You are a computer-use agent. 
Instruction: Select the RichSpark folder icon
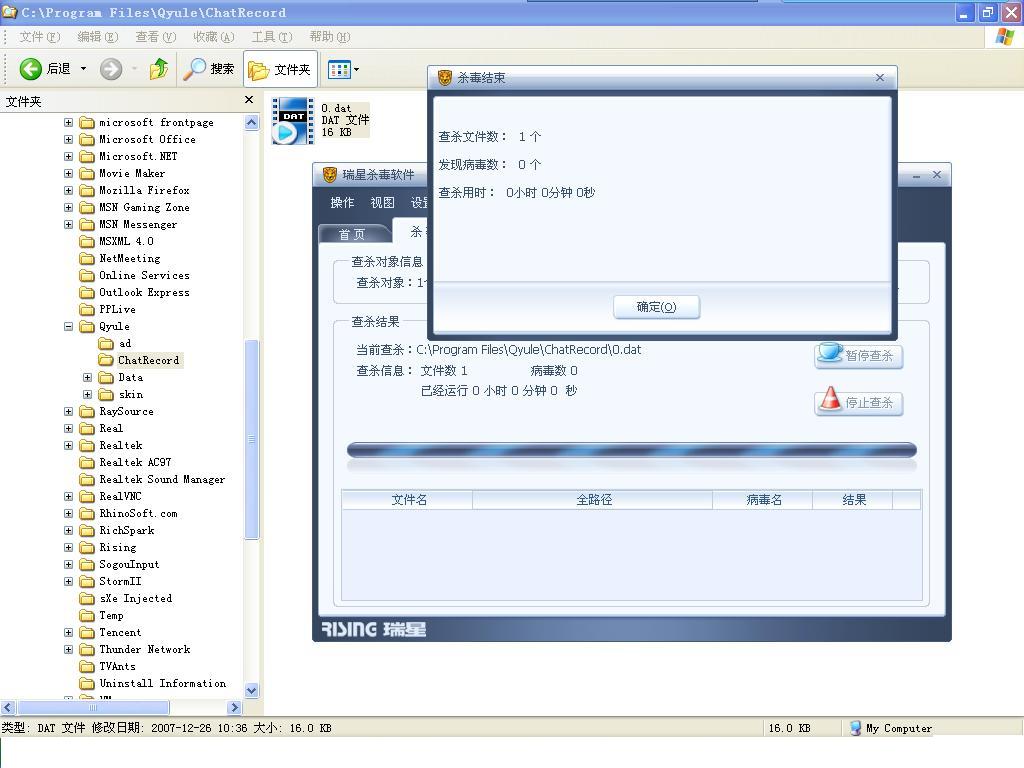pyautogui.click(x=86, y=530)
